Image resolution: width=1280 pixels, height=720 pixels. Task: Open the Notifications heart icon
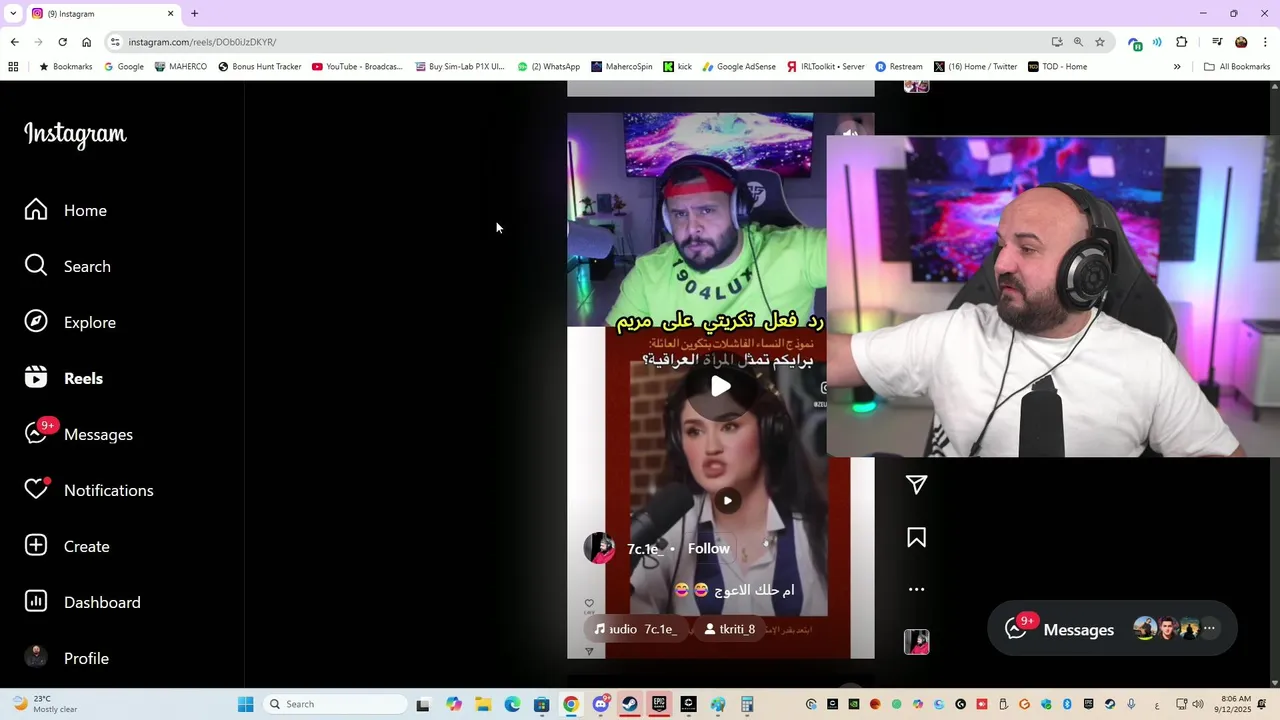click(36, 490)
